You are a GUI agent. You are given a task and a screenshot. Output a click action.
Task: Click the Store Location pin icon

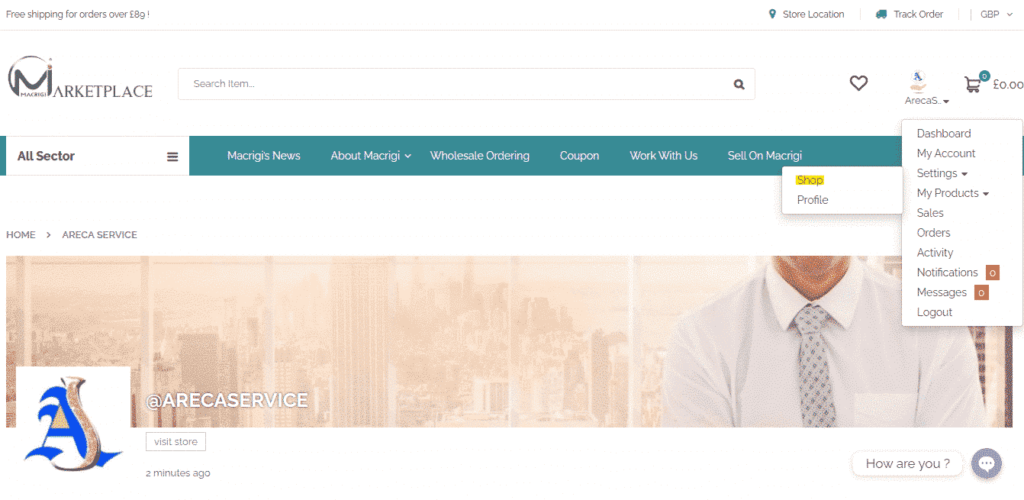pyautogui.click(x=773, y=14)
